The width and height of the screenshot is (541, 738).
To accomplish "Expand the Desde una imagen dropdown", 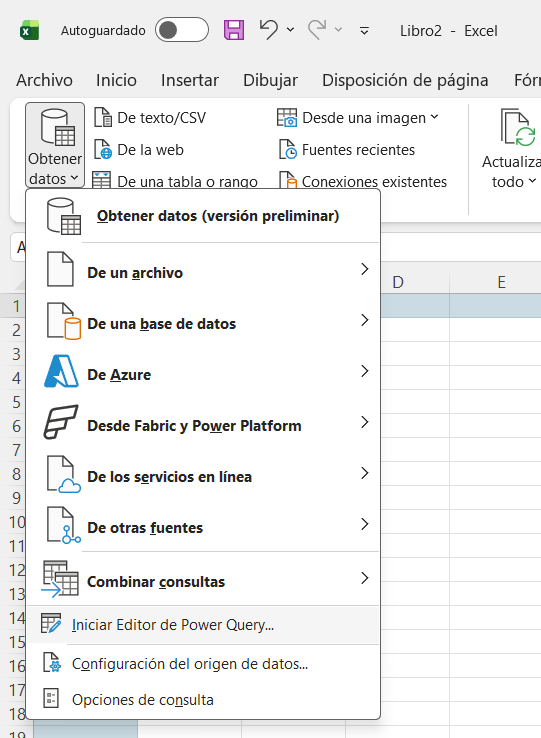I will point(434,117).
